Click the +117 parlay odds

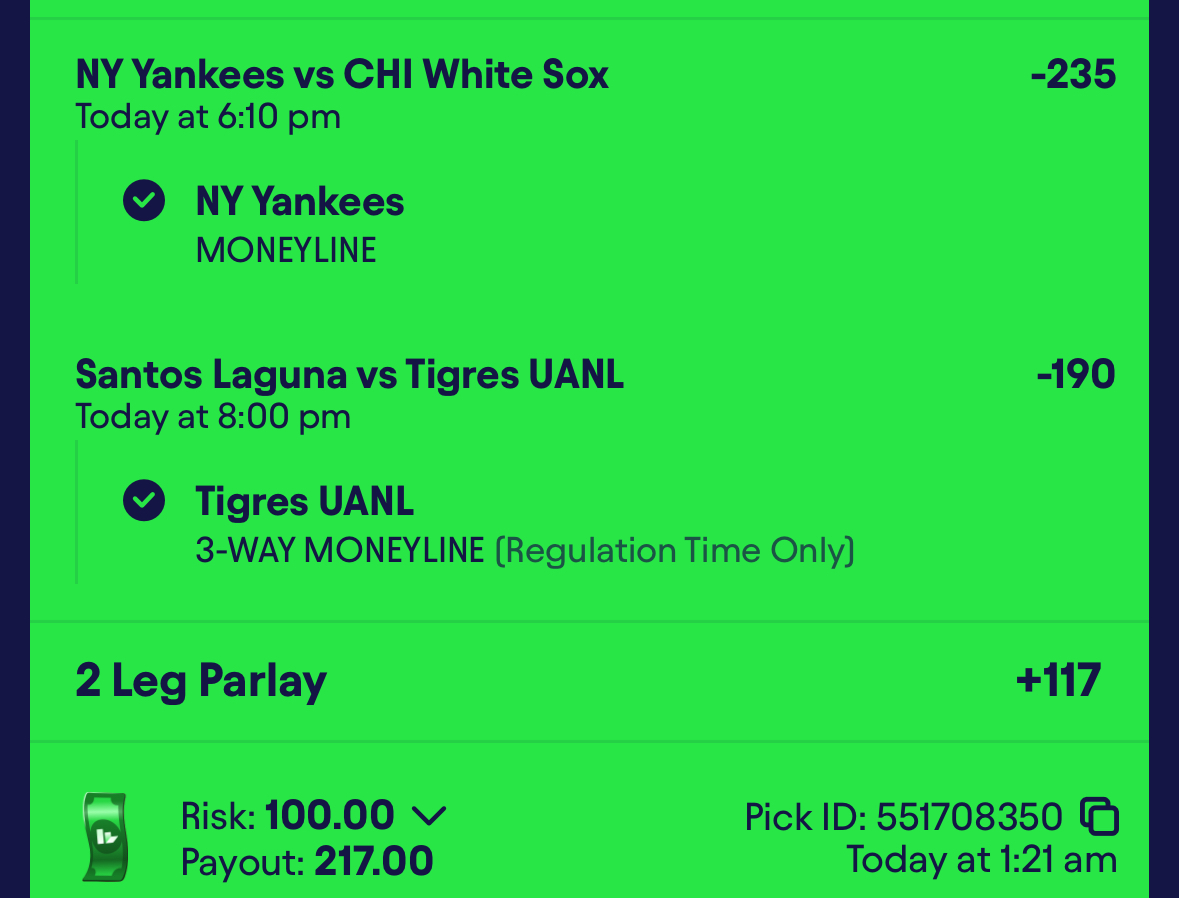pyautogui.click(x=1059, y=681)
